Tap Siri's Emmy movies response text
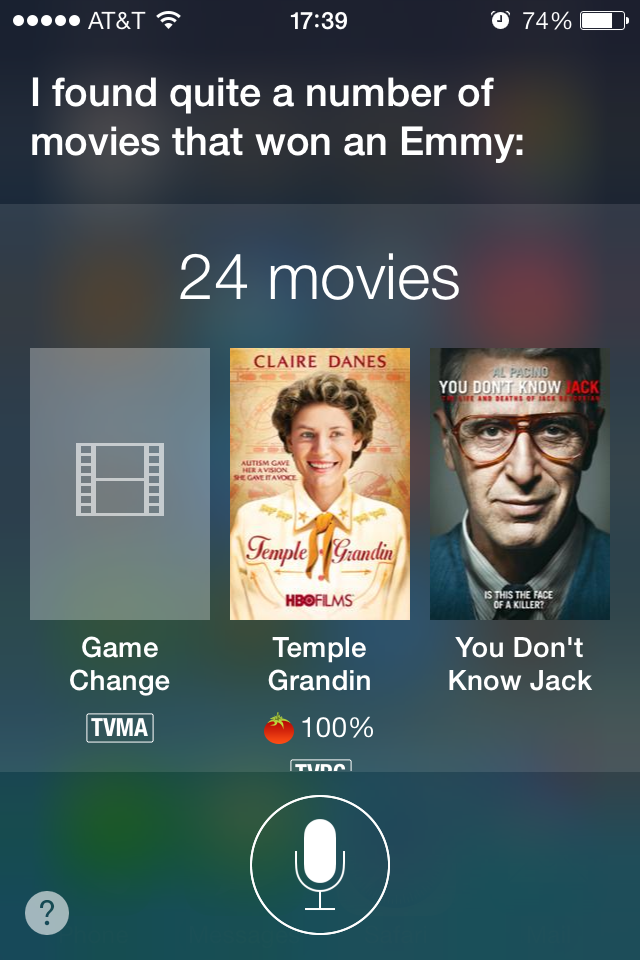This screenshot has height=960, width=640. point(277,118)
